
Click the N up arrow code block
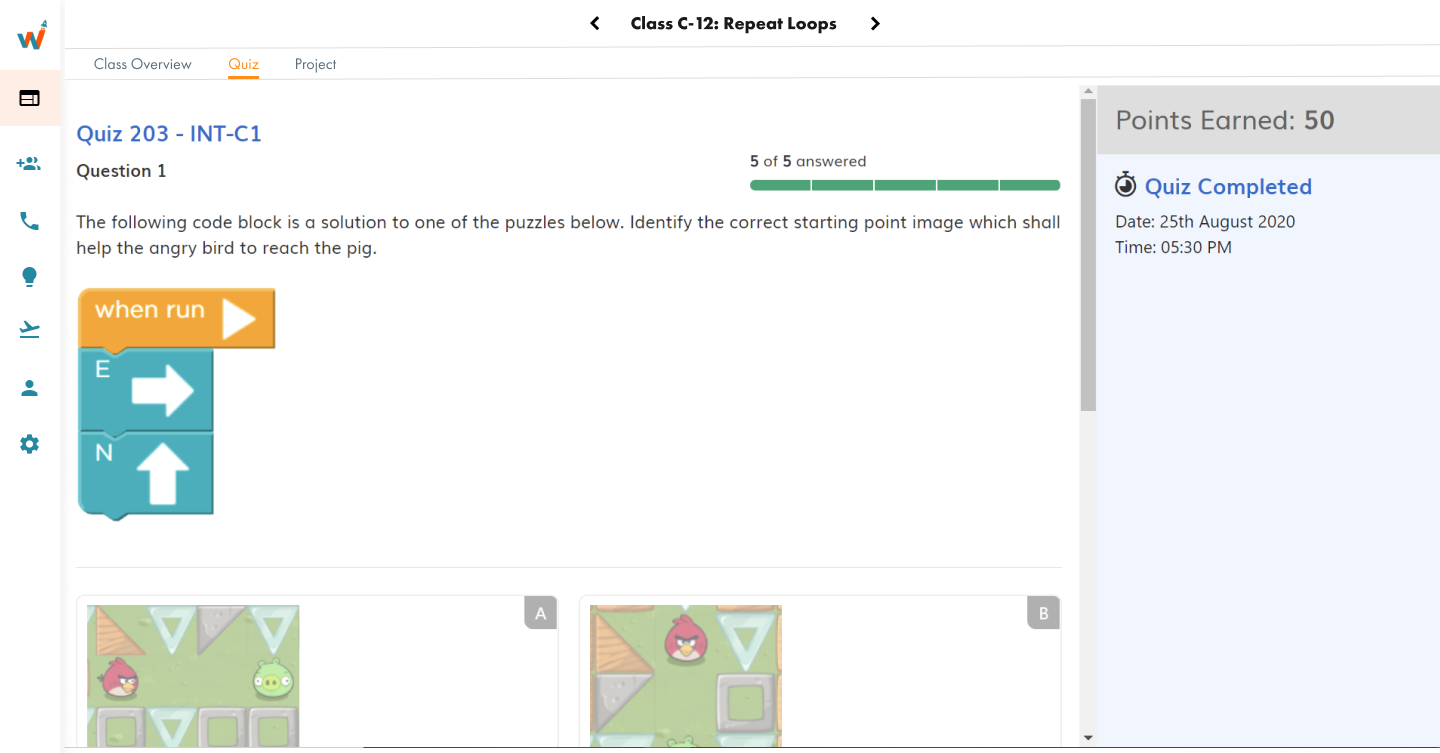point(146,476)
